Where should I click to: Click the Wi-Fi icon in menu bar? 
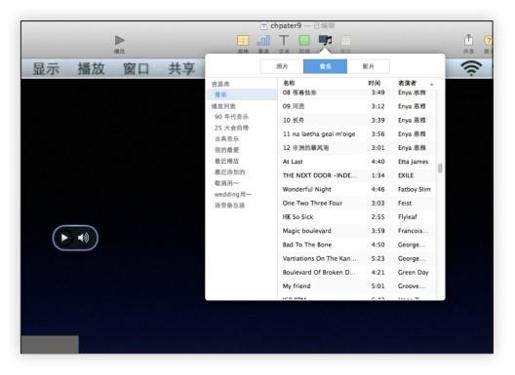[x=471, y=68]
